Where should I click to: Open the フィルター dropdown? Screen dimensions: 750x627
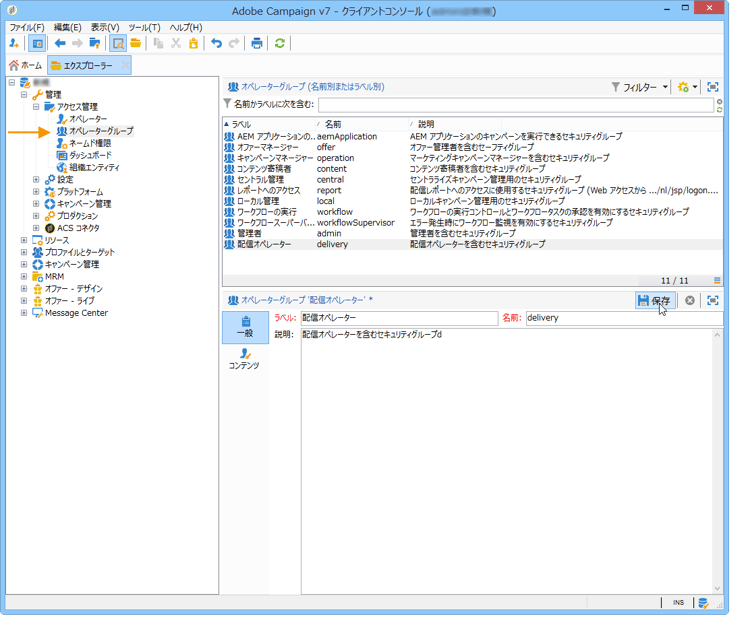coord(640,87)
